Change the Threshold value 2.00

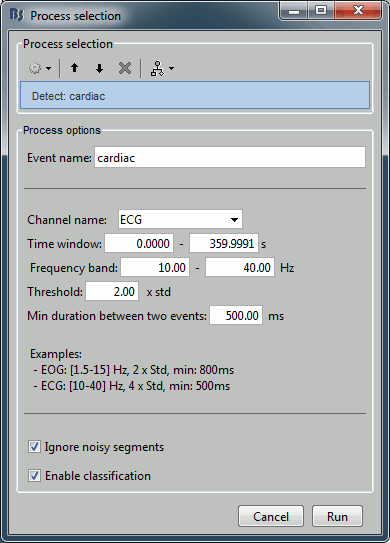point(112,291)
